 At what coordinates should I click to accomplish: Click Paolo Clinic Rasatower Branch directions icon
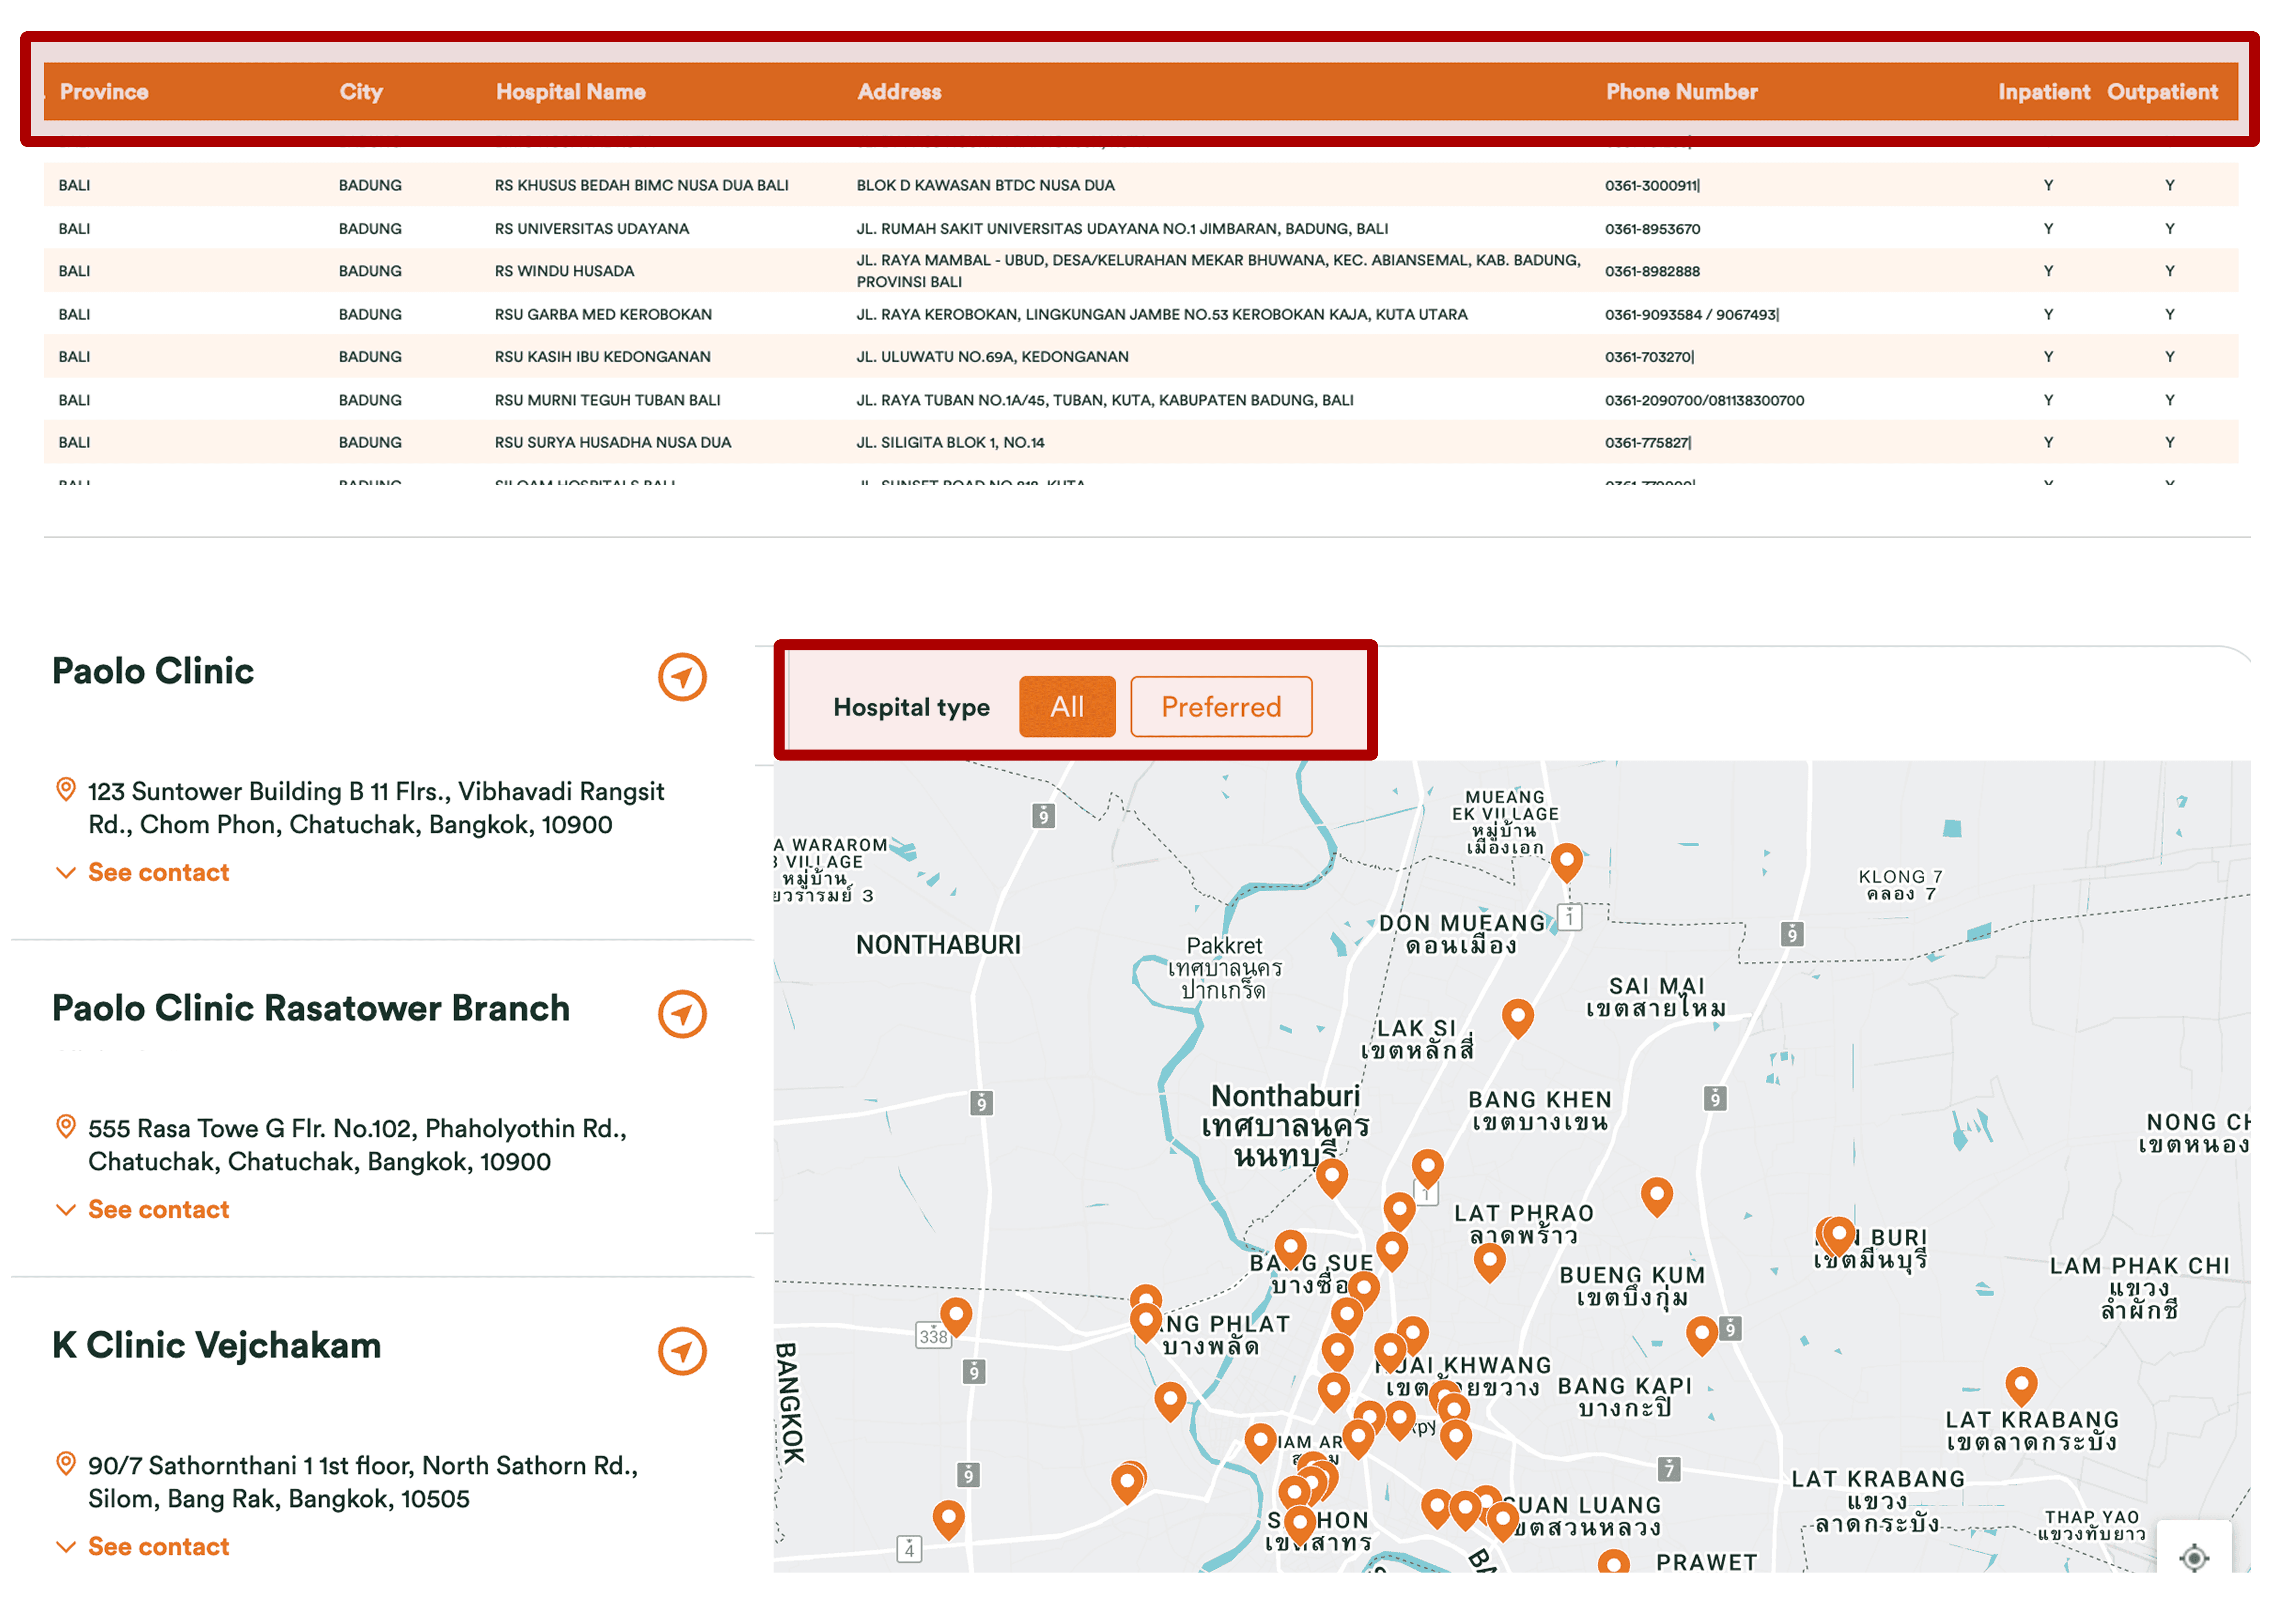tap(682, 1014)
